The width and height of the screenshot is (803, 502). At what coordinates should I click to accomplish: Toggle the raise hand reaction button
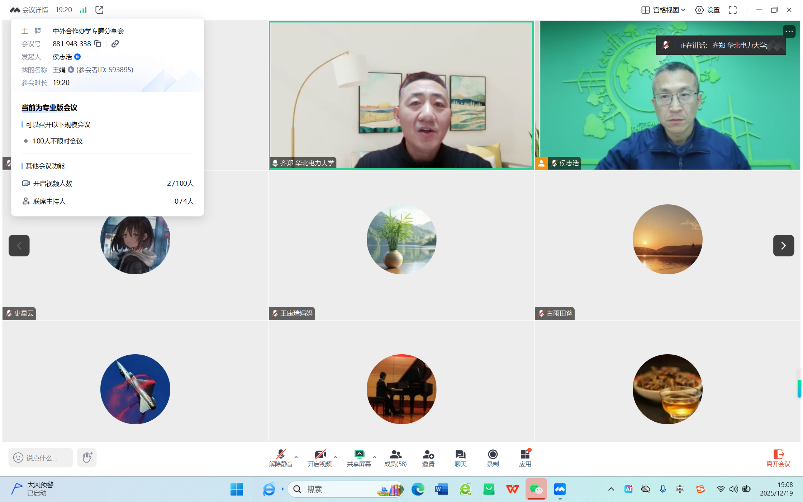pyautogui.click(x=88, y=457)
